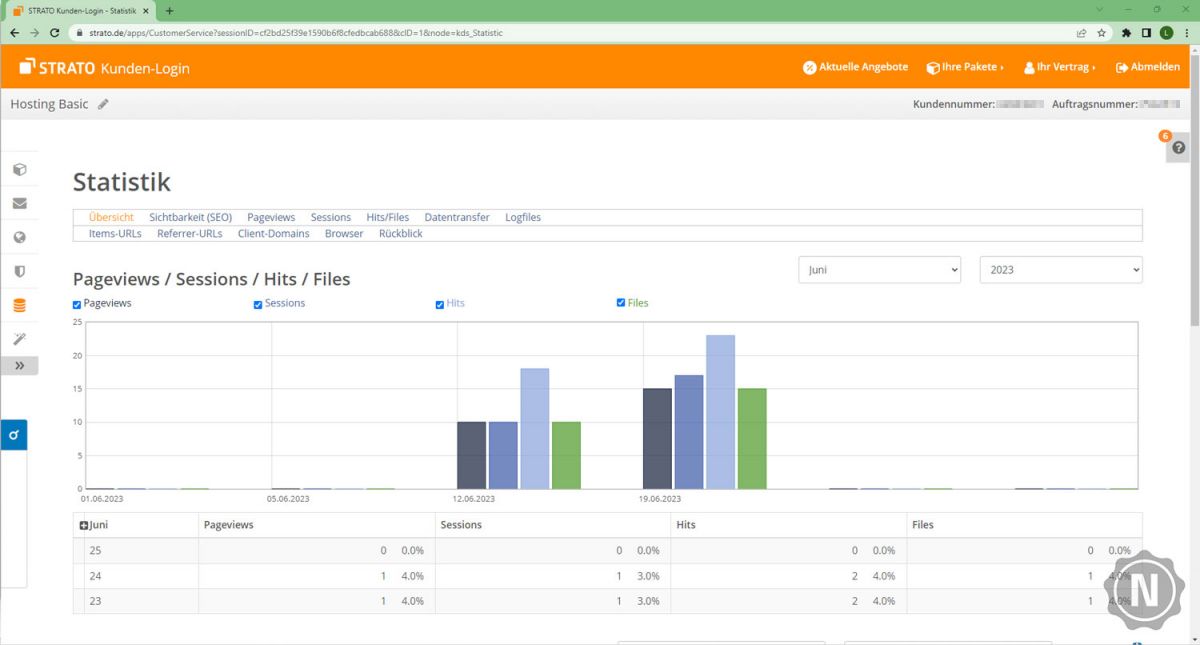Open the Logfiles tab
The height and width of the screenshot is (645, 1200).
click(x=523, y=217)
